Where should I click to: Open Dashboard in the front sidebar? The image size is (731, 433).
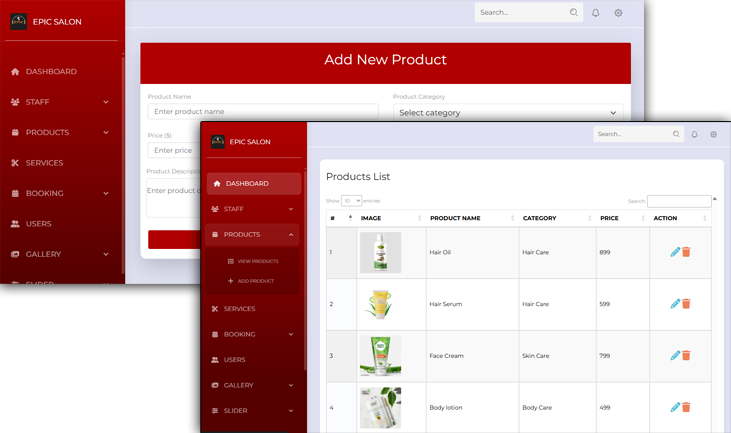point(246,184)
